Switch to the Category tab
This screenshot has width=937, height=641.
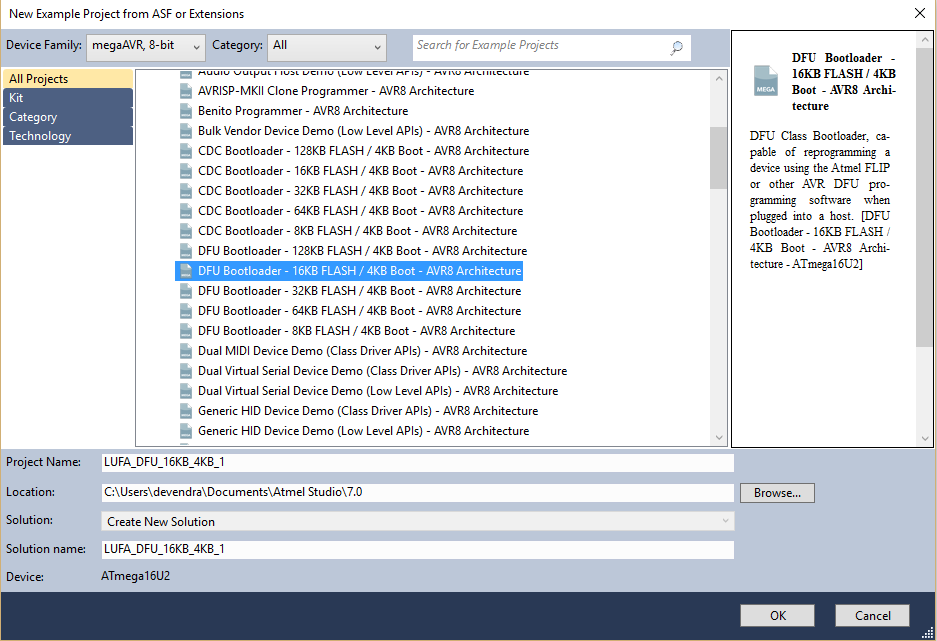68,117
